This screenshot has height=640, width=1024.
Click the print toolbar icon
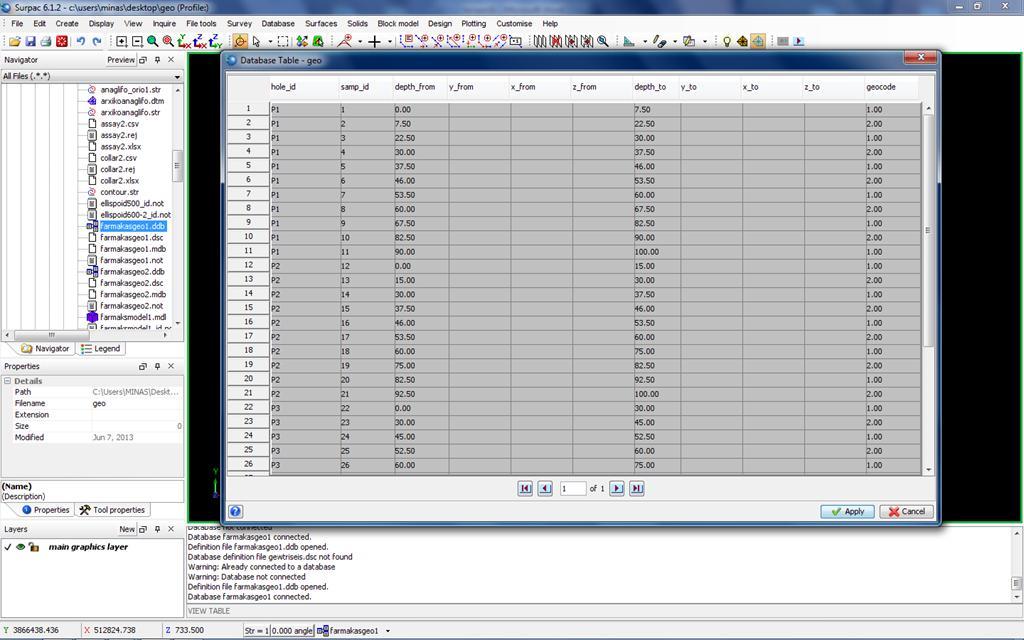[46, 41]
